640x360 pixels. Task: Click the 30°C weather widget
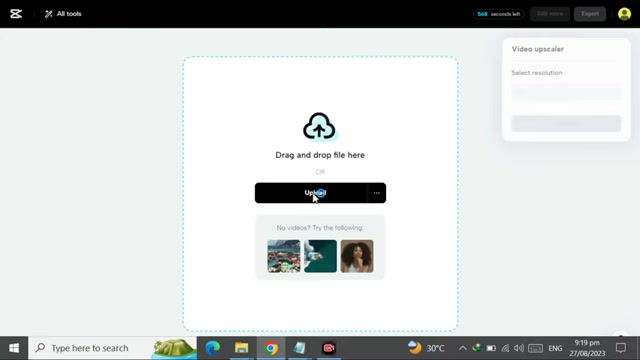click(426, 348)
